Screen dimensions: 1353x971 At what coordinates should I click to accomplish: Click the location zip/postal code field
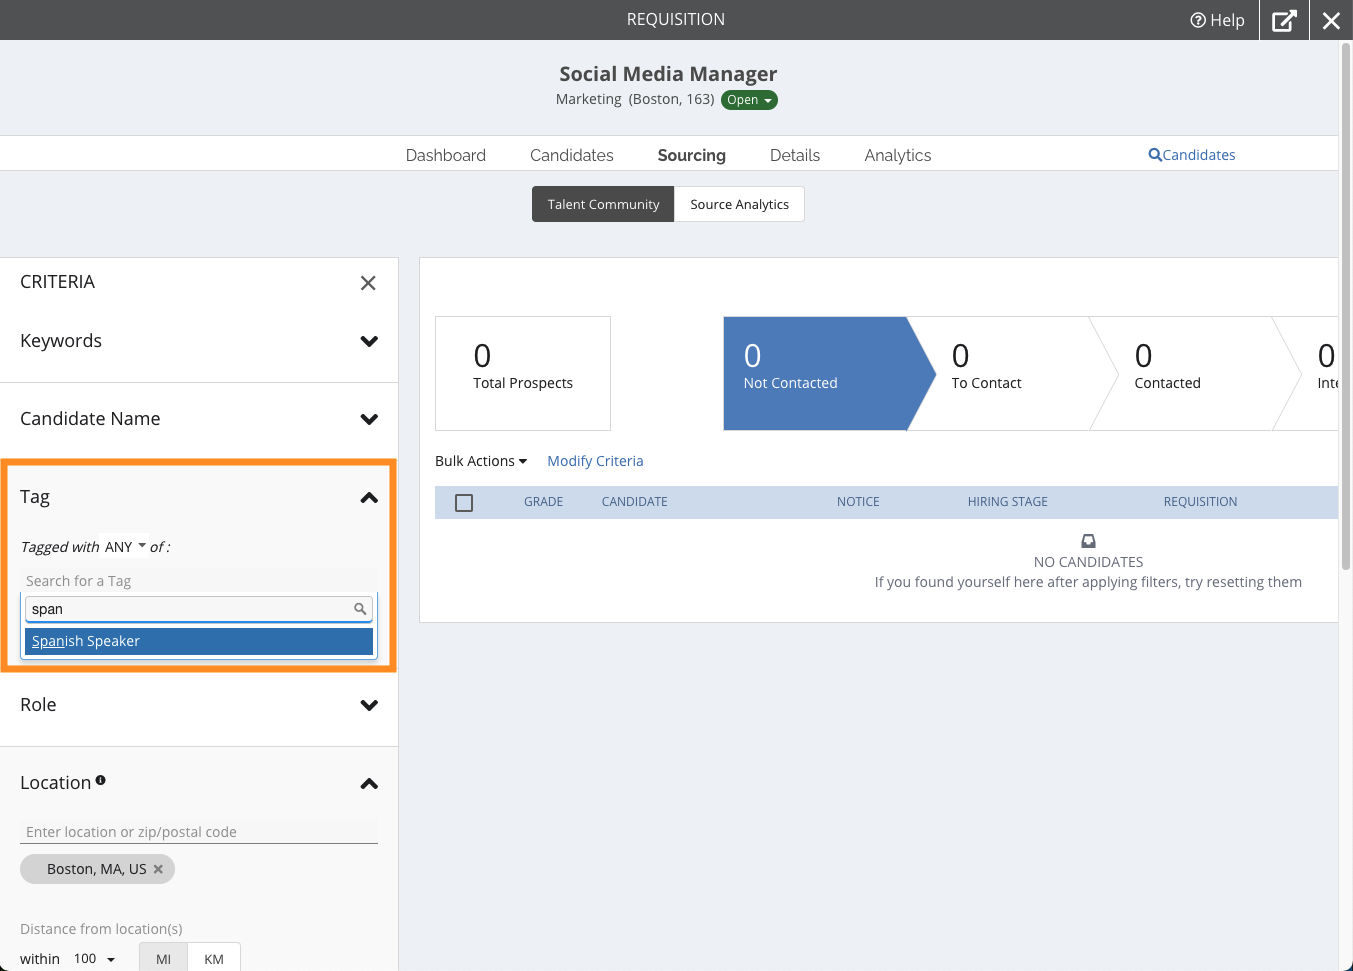199,832
